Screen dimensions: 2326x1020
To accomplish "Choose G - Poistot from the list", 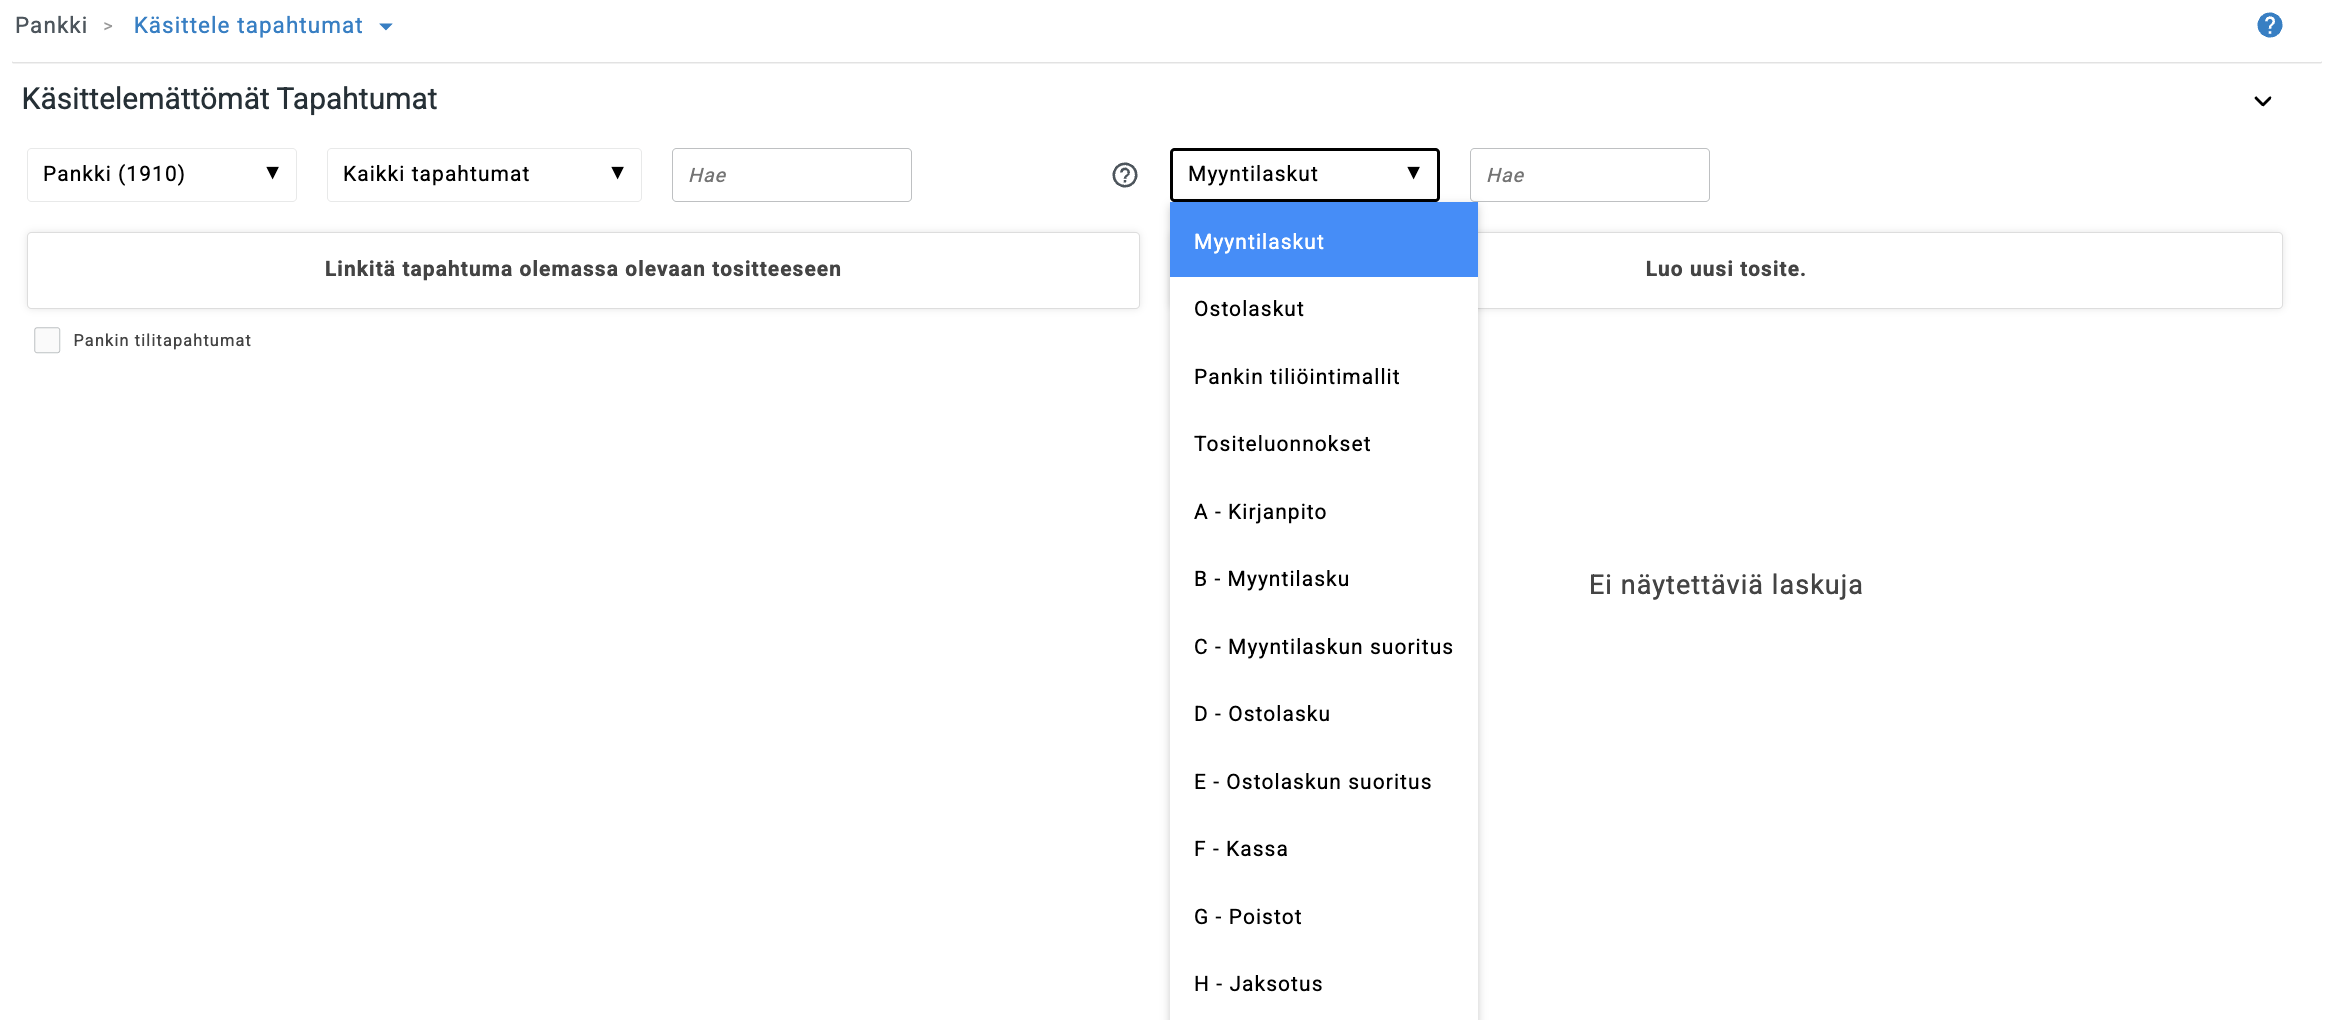I will 1247,917.
